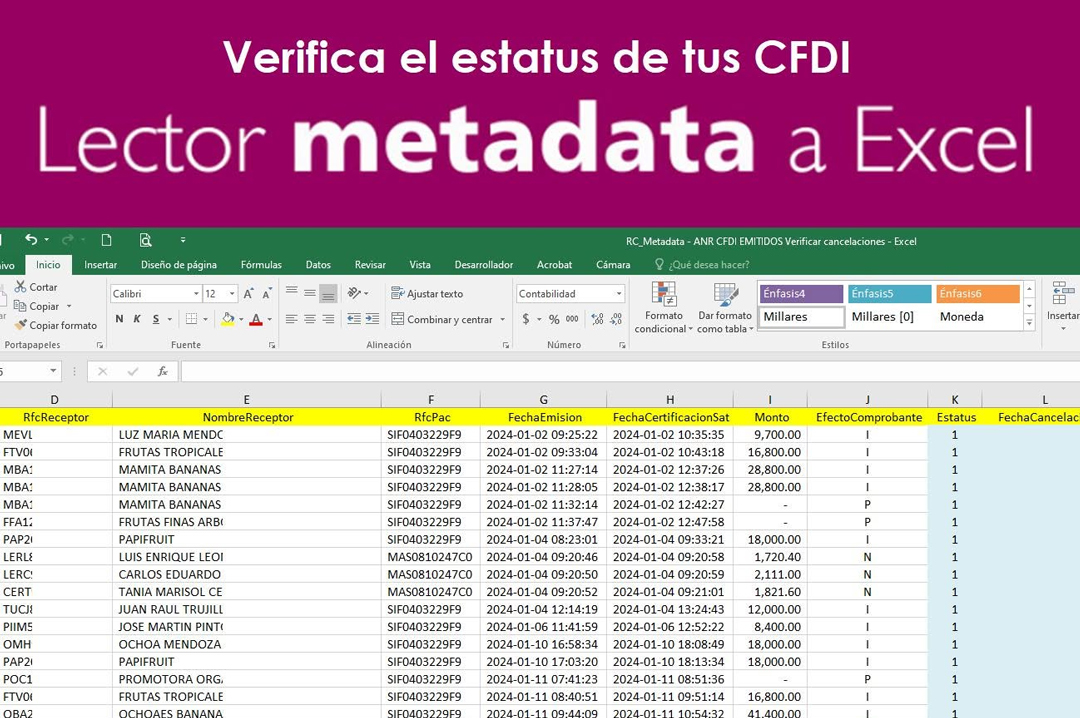Increase font size with larger A
Viewport: 1080px width, 718px height.
click(248, 294)
